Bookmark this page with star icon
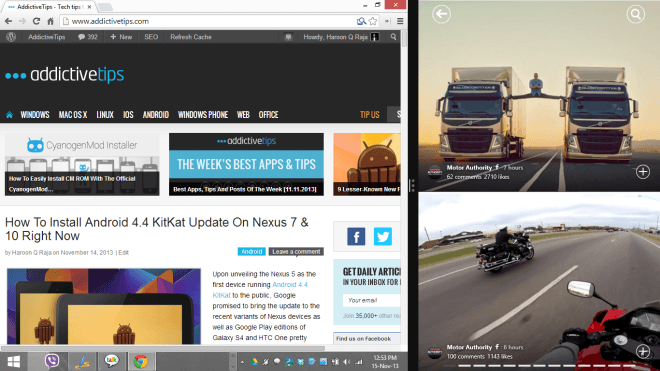Image resolution: width=660 pixels, height=371 pixels. click(x=373, y=21)
